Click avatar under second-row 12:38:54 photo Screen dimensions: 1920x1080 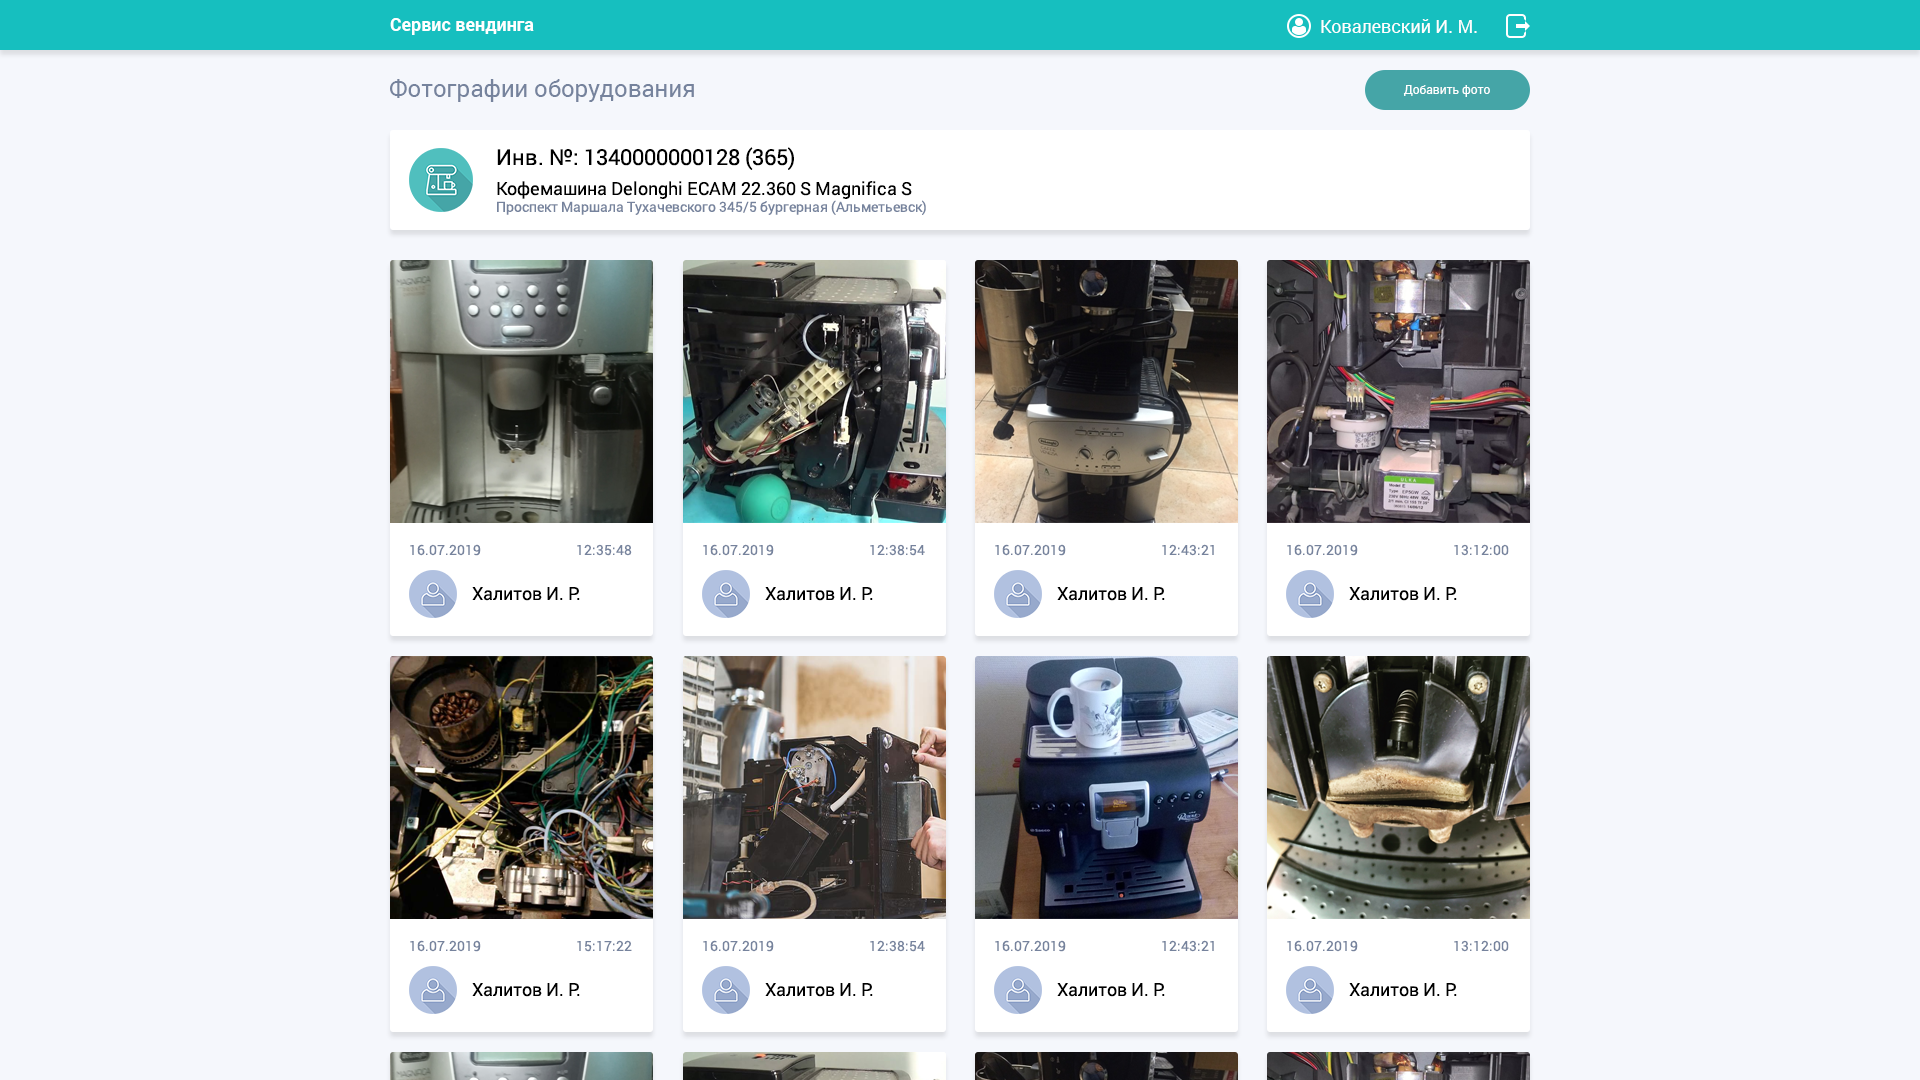(726, 990)
